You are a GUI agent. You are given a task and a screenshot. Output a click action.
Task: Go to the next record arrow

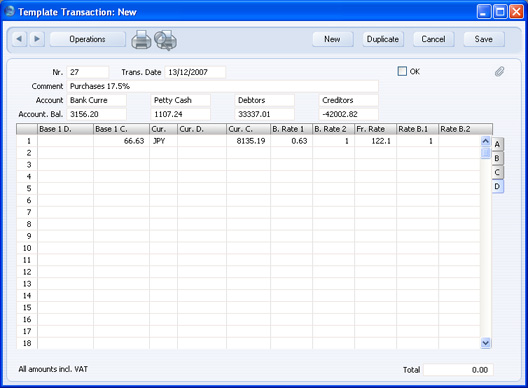point(37,39)
